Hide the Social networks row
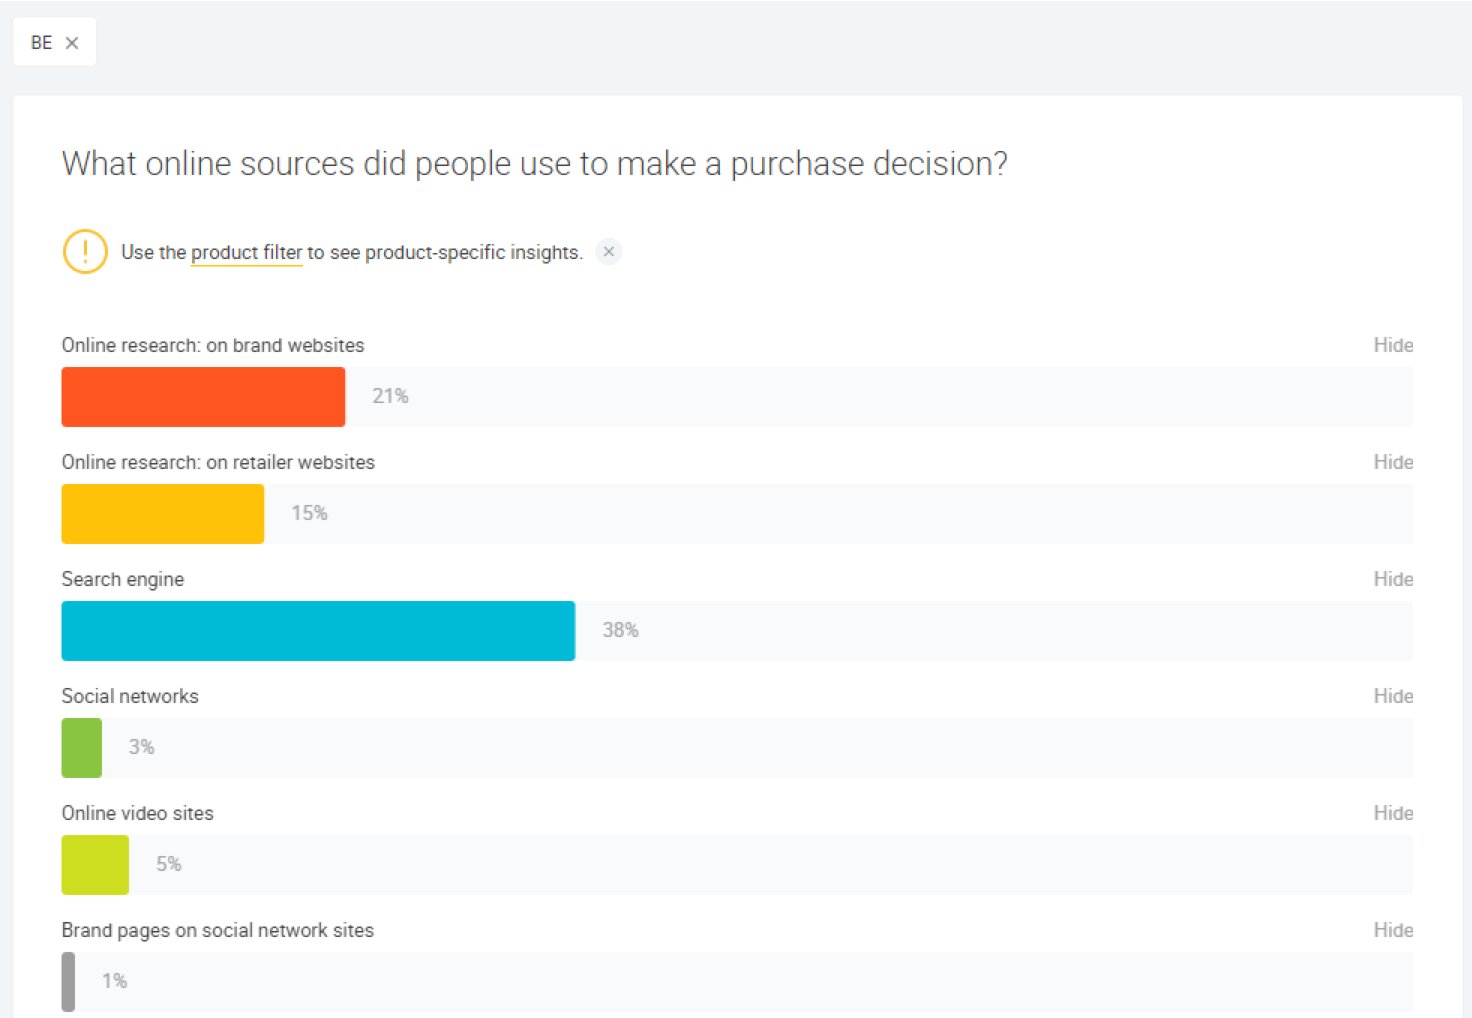 point(1392,696)
